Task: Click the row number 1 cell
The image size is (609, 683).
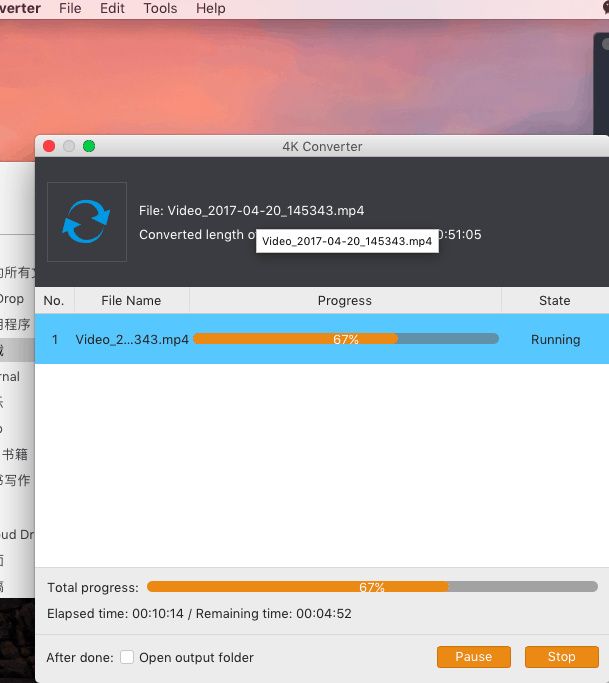Action: tap(55, 339)
